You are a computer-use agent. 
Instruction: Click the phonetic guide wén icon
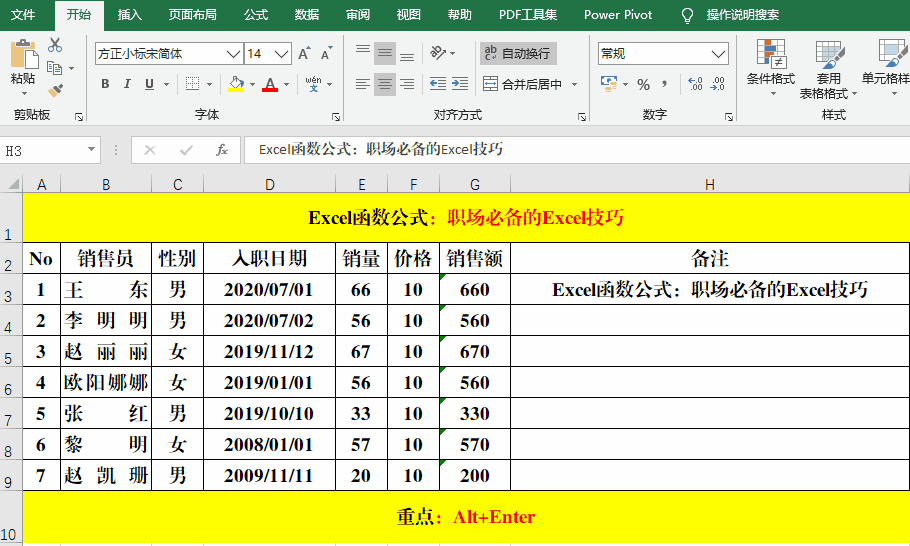point(313,84)
